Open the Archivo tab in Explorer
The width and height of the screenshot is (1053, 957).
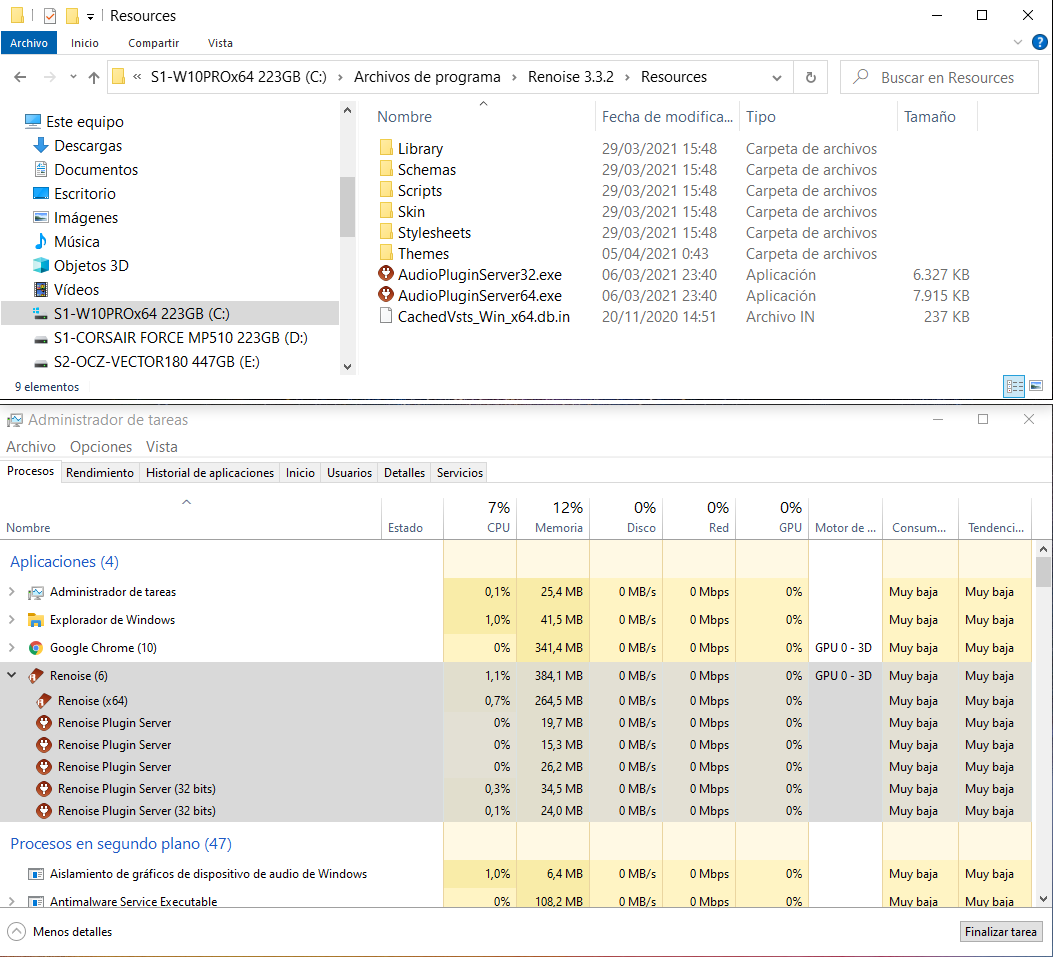29,43
